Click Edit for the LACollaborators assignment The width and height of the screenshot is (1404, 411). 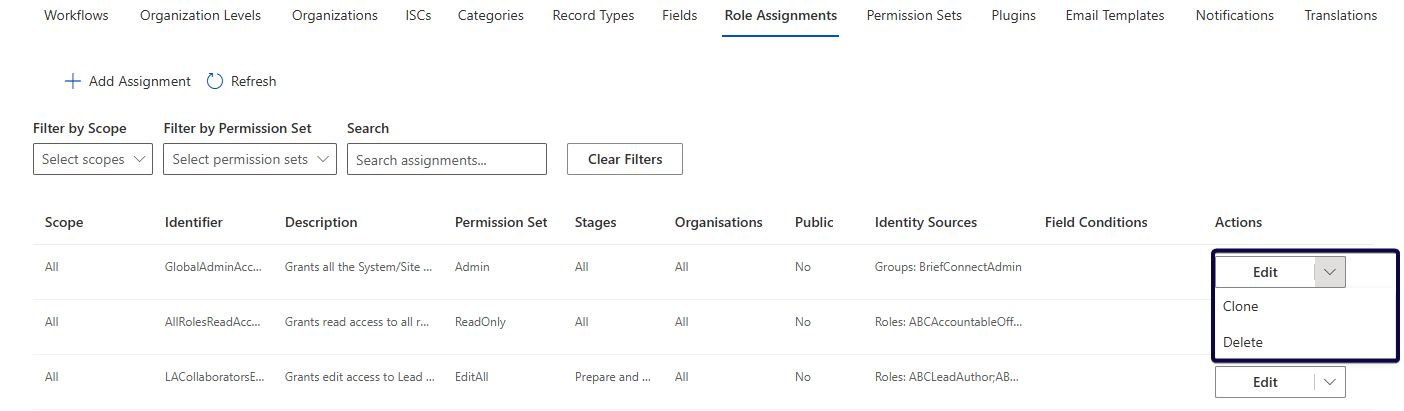(1265, 382)
